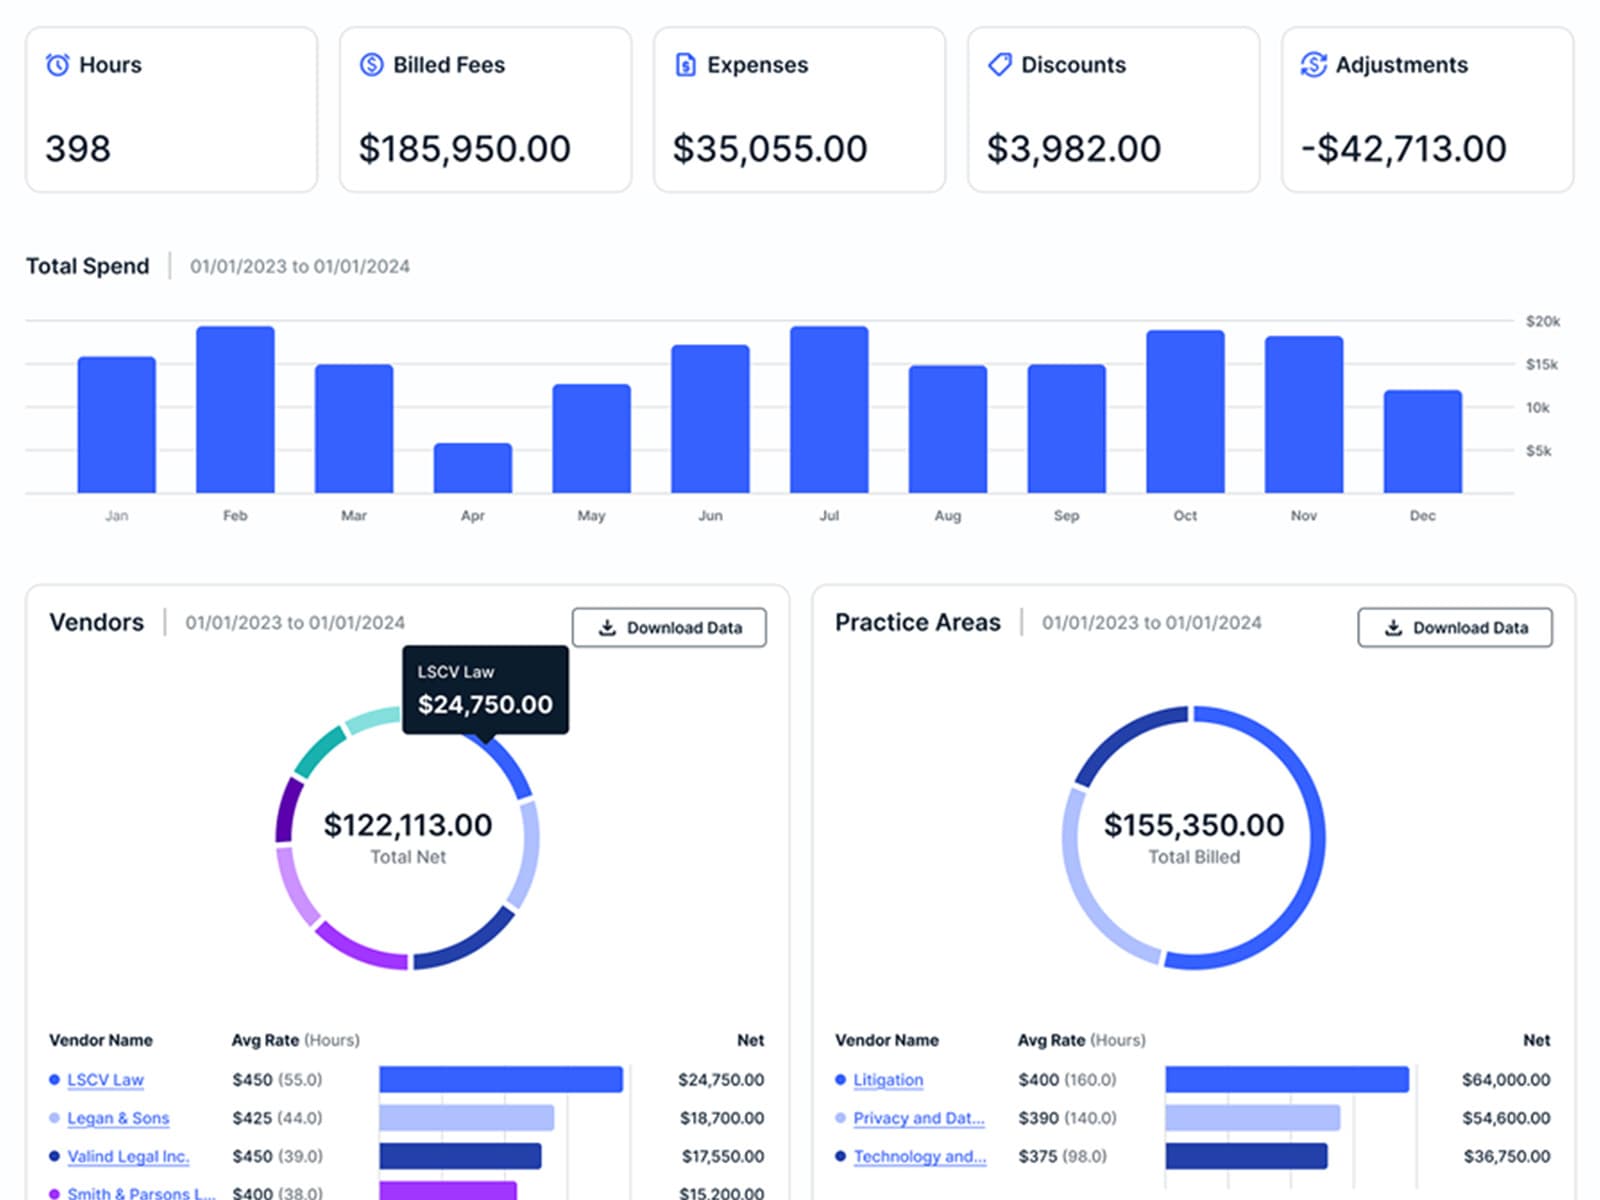1600x1200 pixels.
Task: Click the Technology and... navy legend dot
Action: [x=840, y=1156]
